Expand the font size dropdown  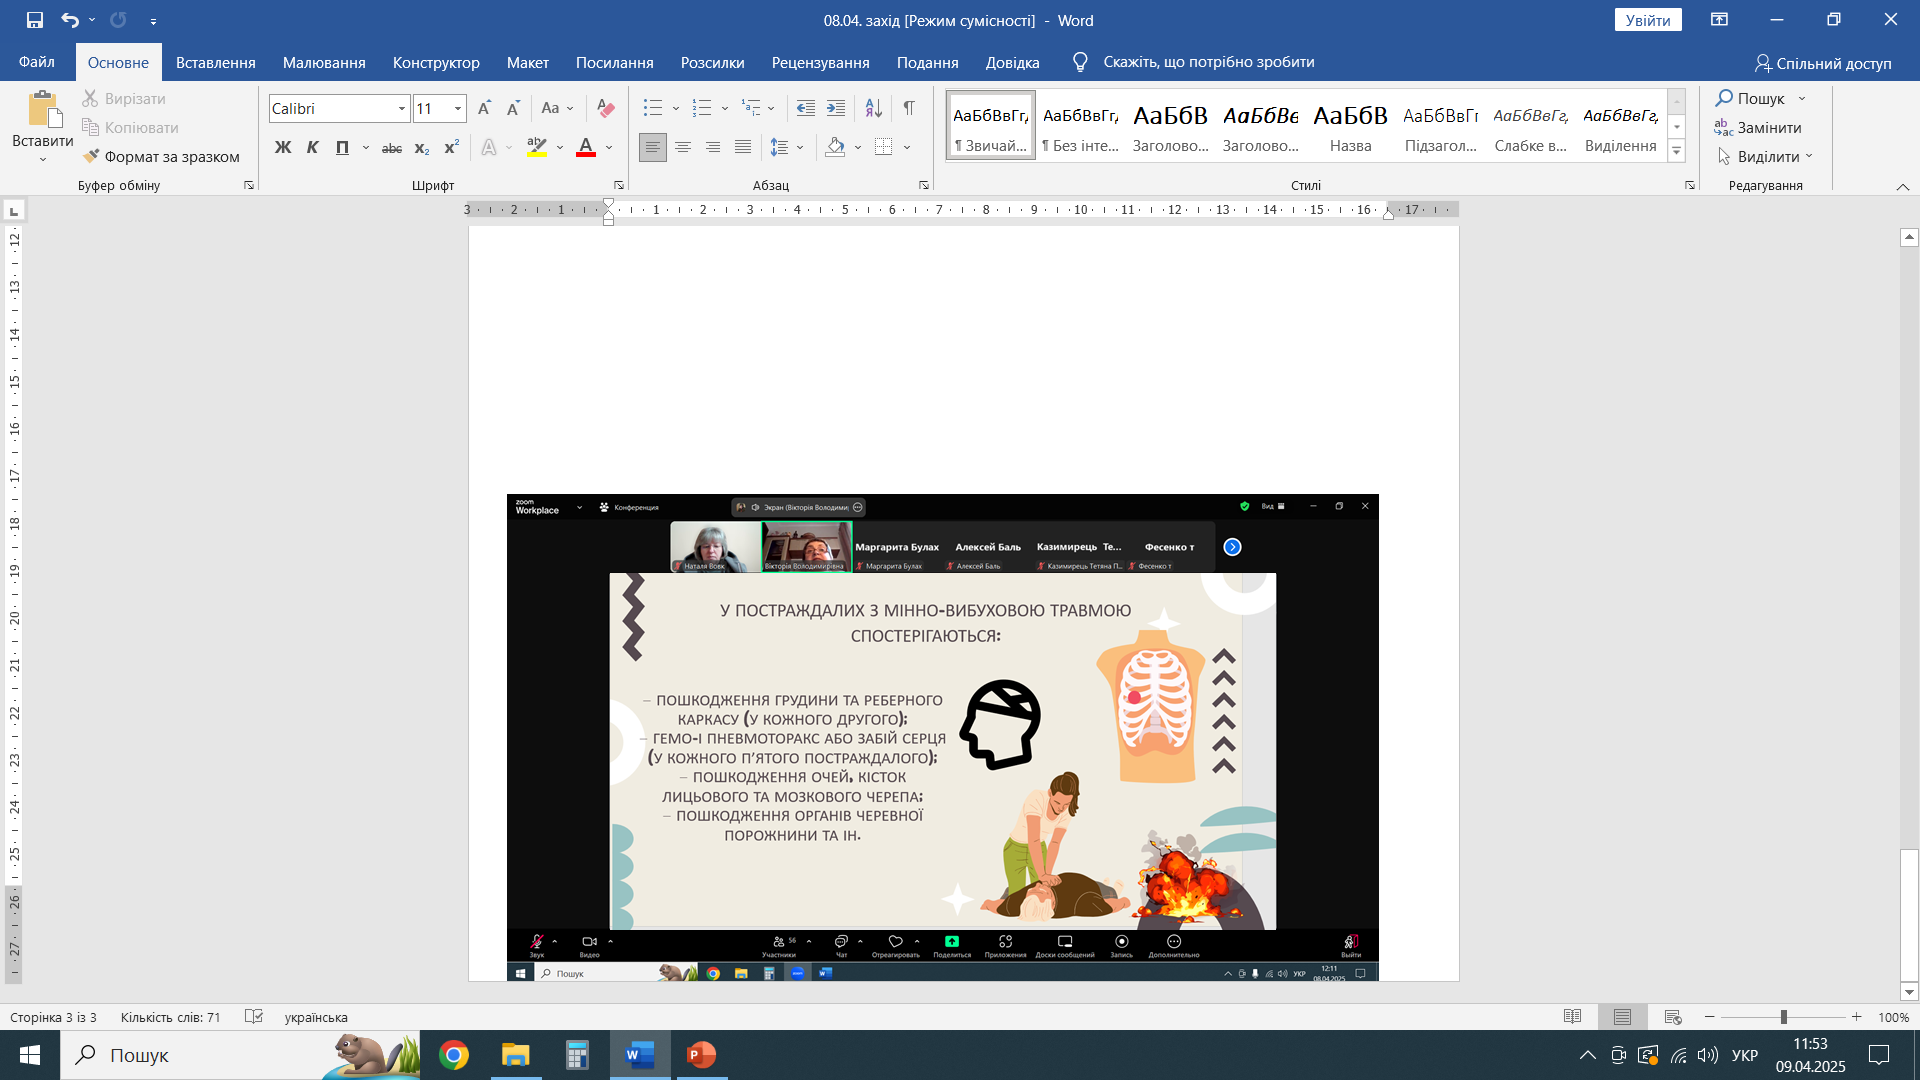(457, 108)
